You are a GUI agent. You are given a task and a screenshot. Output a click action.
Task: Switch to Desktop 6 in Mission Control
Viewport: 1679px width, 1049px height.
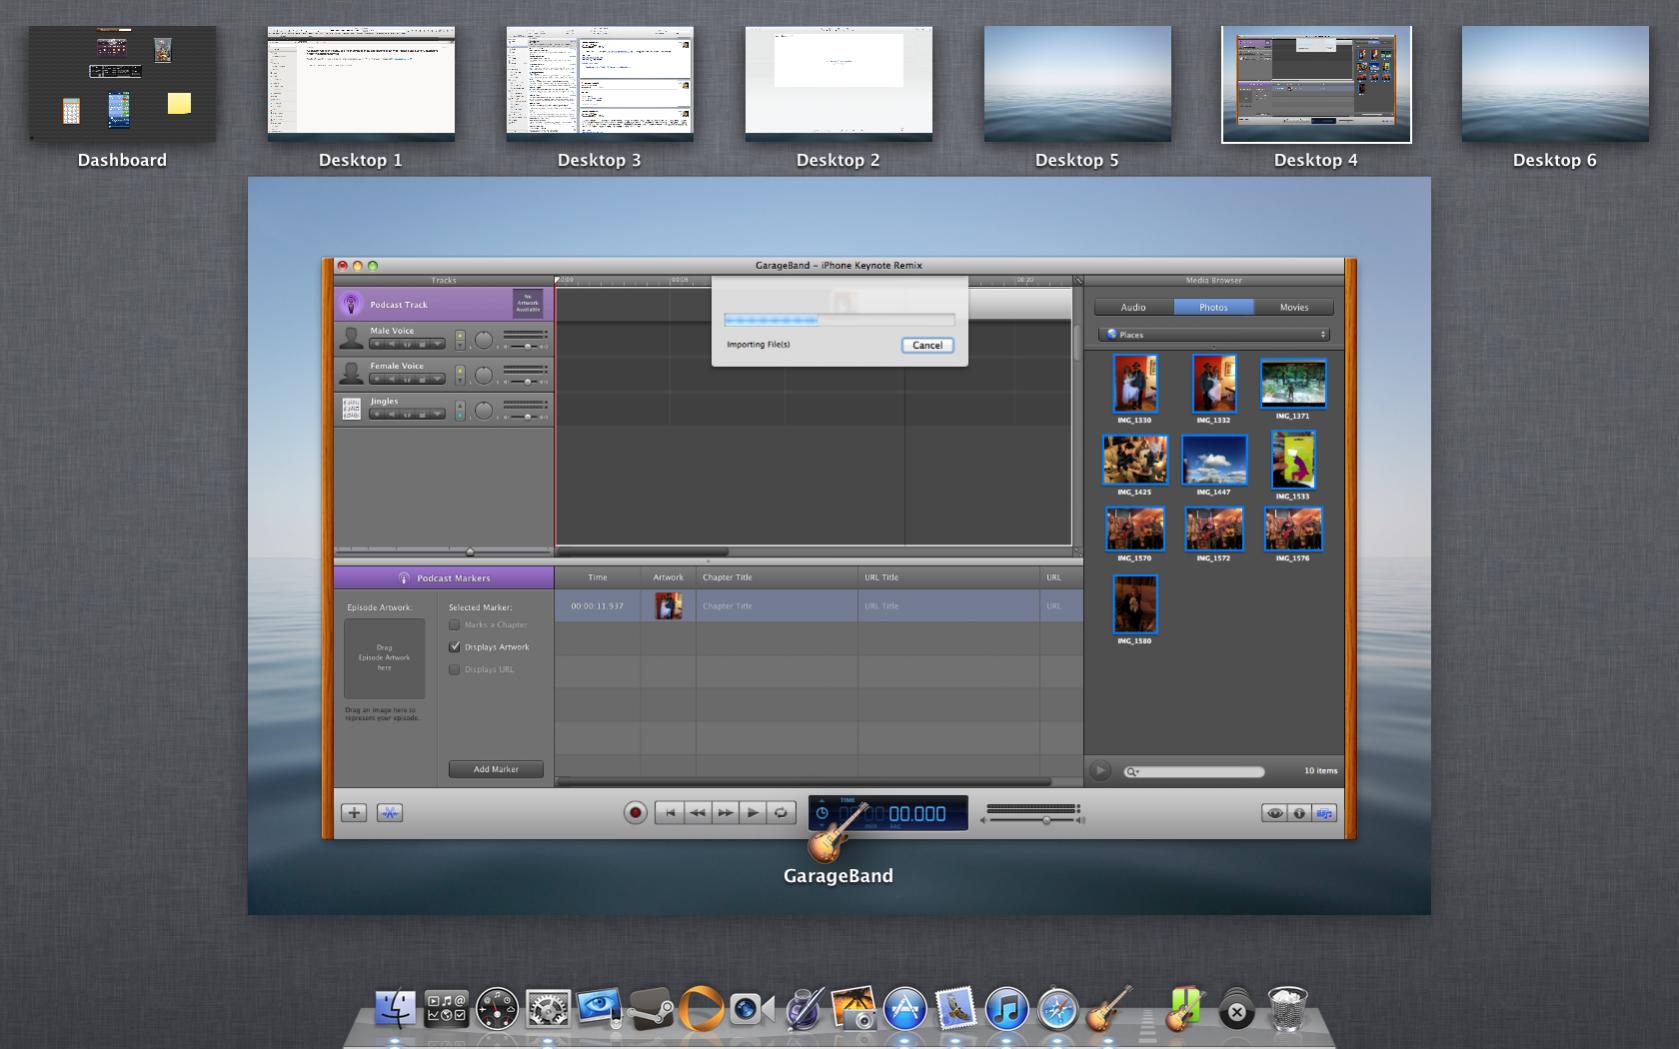[1555, 84]
